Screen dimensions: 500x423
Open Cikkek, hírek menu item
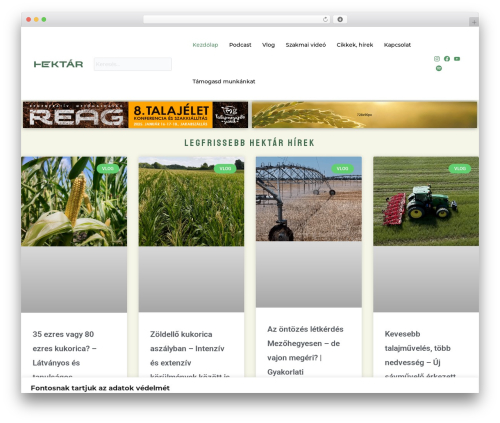[x=355, y=45]
